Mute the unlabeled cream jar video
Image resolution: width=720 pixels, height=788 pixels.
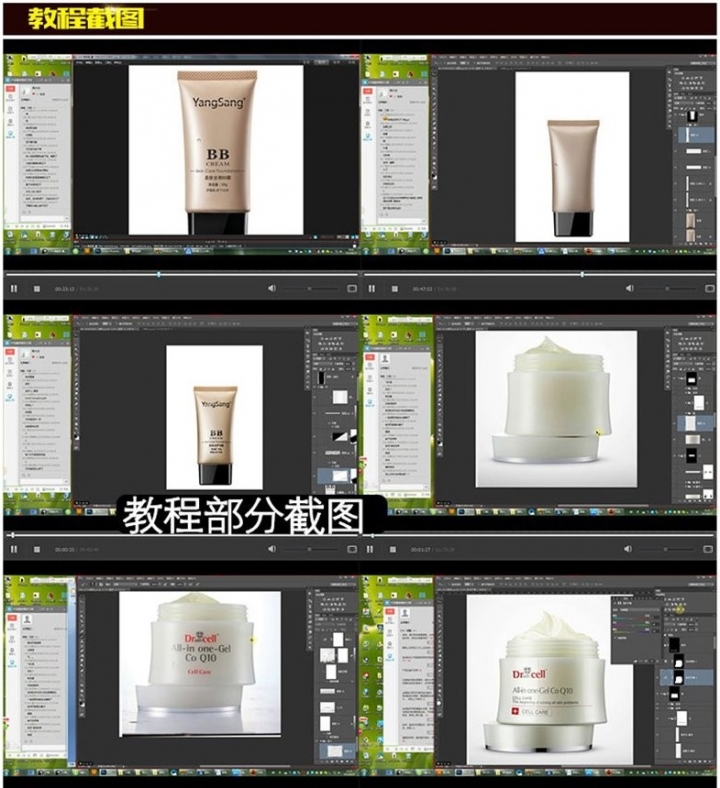pyautogui.click(x=630, y=550)
